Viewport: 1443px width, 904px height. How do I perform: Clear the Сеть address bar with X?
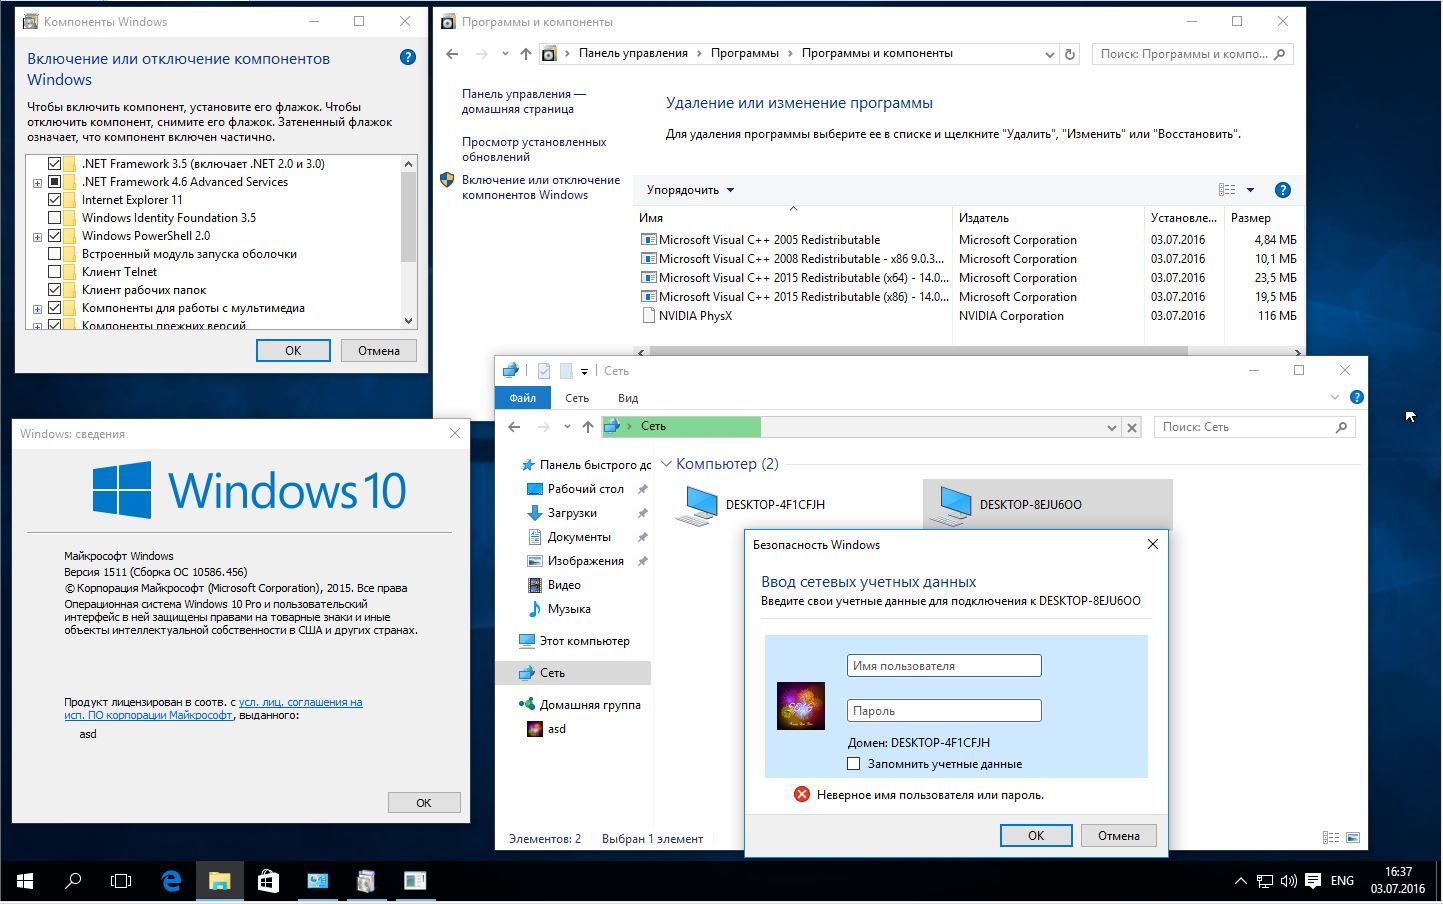(x=1132, y=427)
